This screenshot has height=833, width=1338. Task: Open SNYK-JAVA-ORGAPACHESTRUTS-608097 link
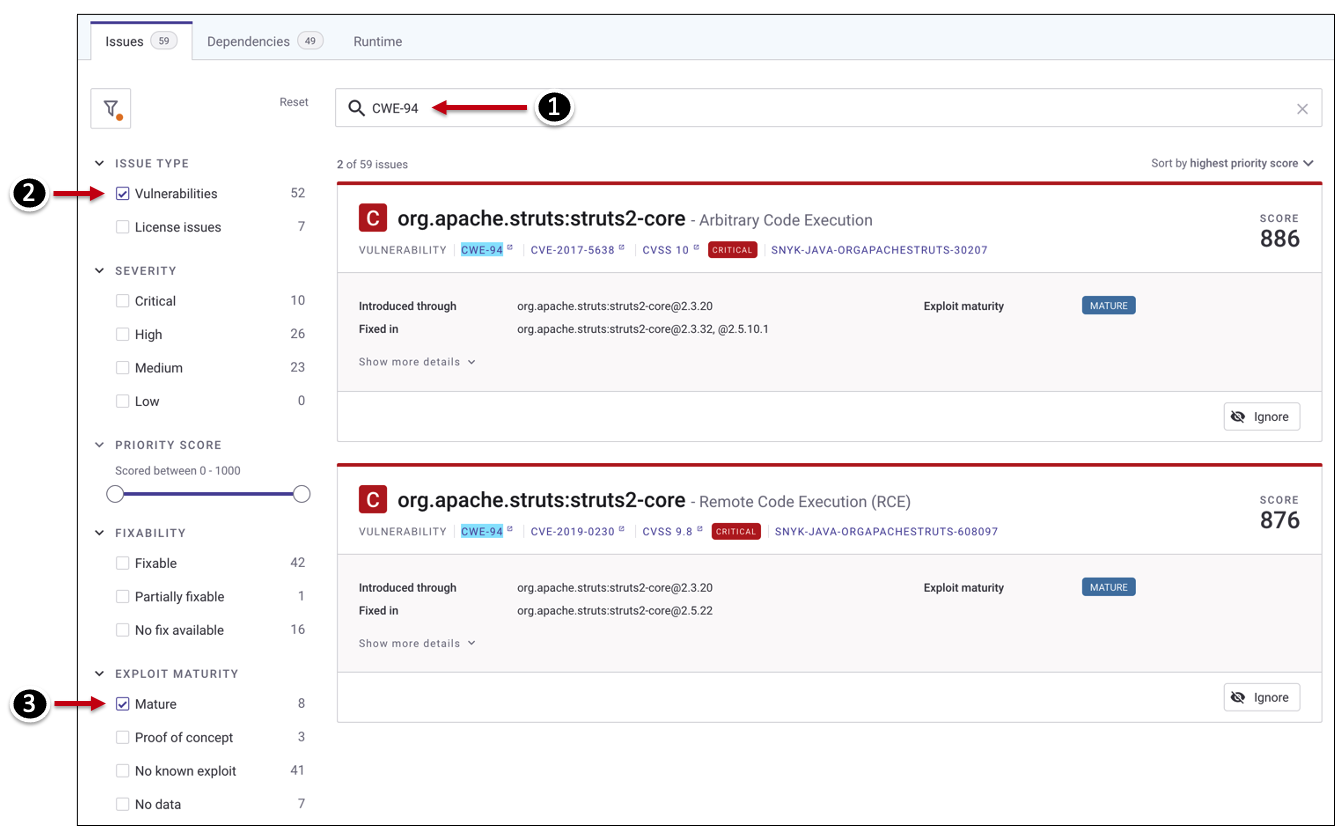click(x=886, y=532)
